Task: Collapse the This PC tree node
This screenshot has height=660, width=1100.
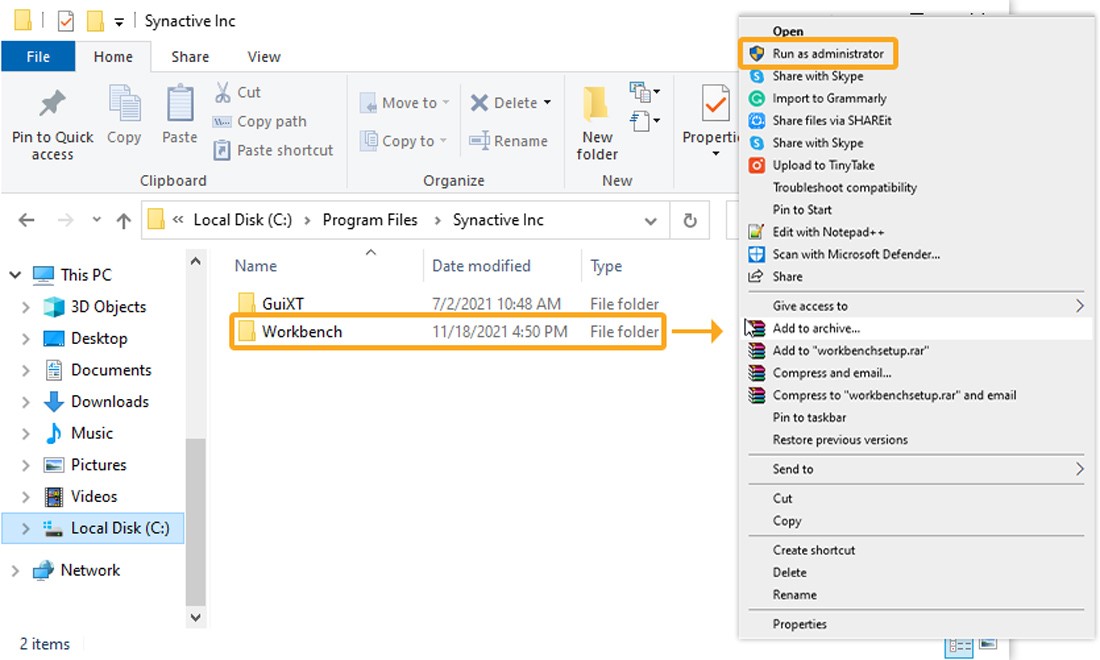Action: (x=15, y=275)
